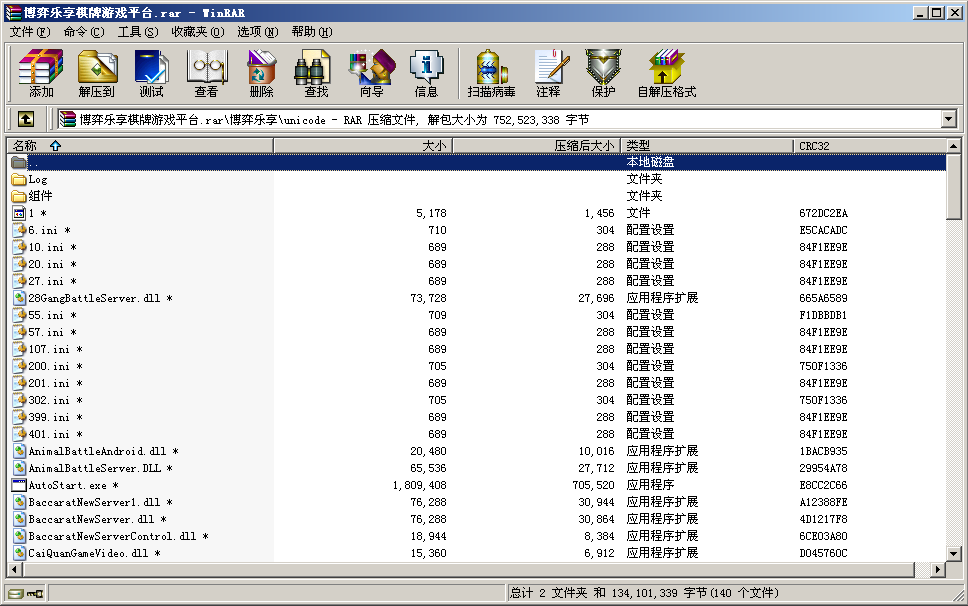Viewport: 968px width, 606px height.
Task: Open the 查找 (Find) binoculars tool
Action: 316,73
